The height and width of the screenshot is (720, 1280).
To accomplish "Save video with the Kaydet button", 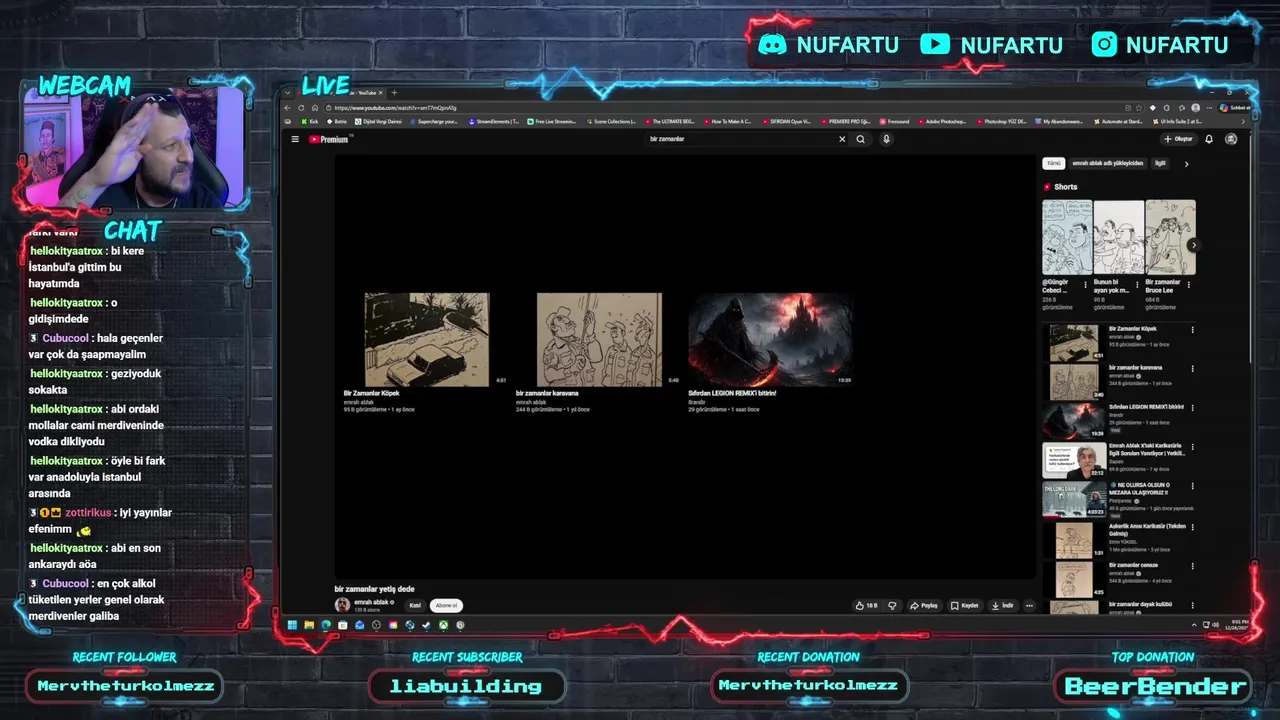I will [x=965, y=605].
